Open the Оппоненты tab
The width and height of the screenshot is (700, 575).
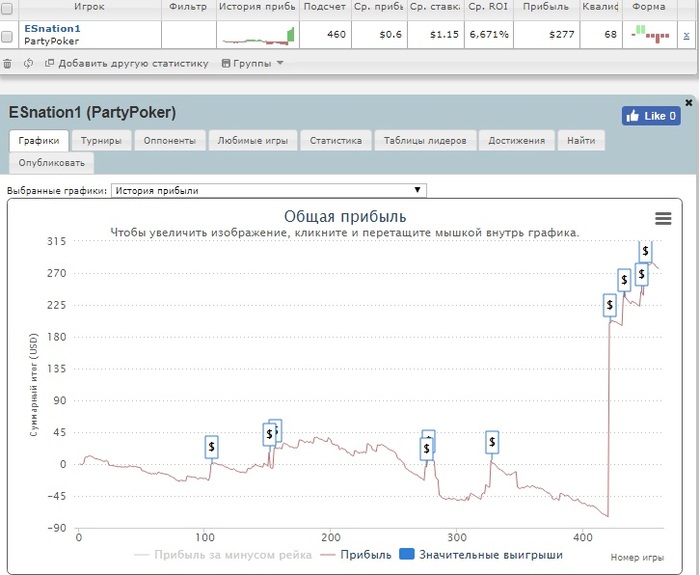tap(170, 141)
